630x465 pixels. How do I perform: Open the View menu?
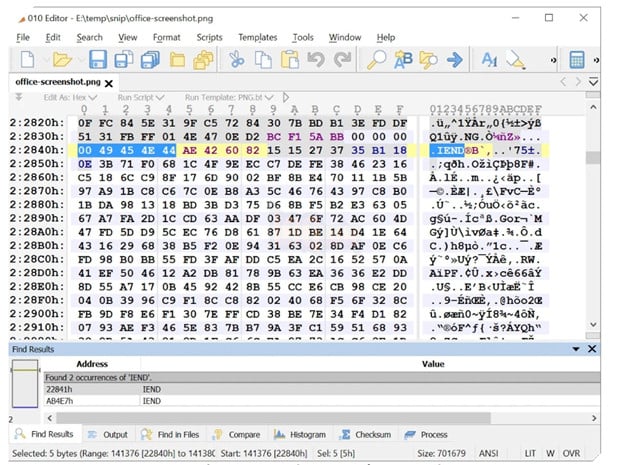click(x=128, y=37)
